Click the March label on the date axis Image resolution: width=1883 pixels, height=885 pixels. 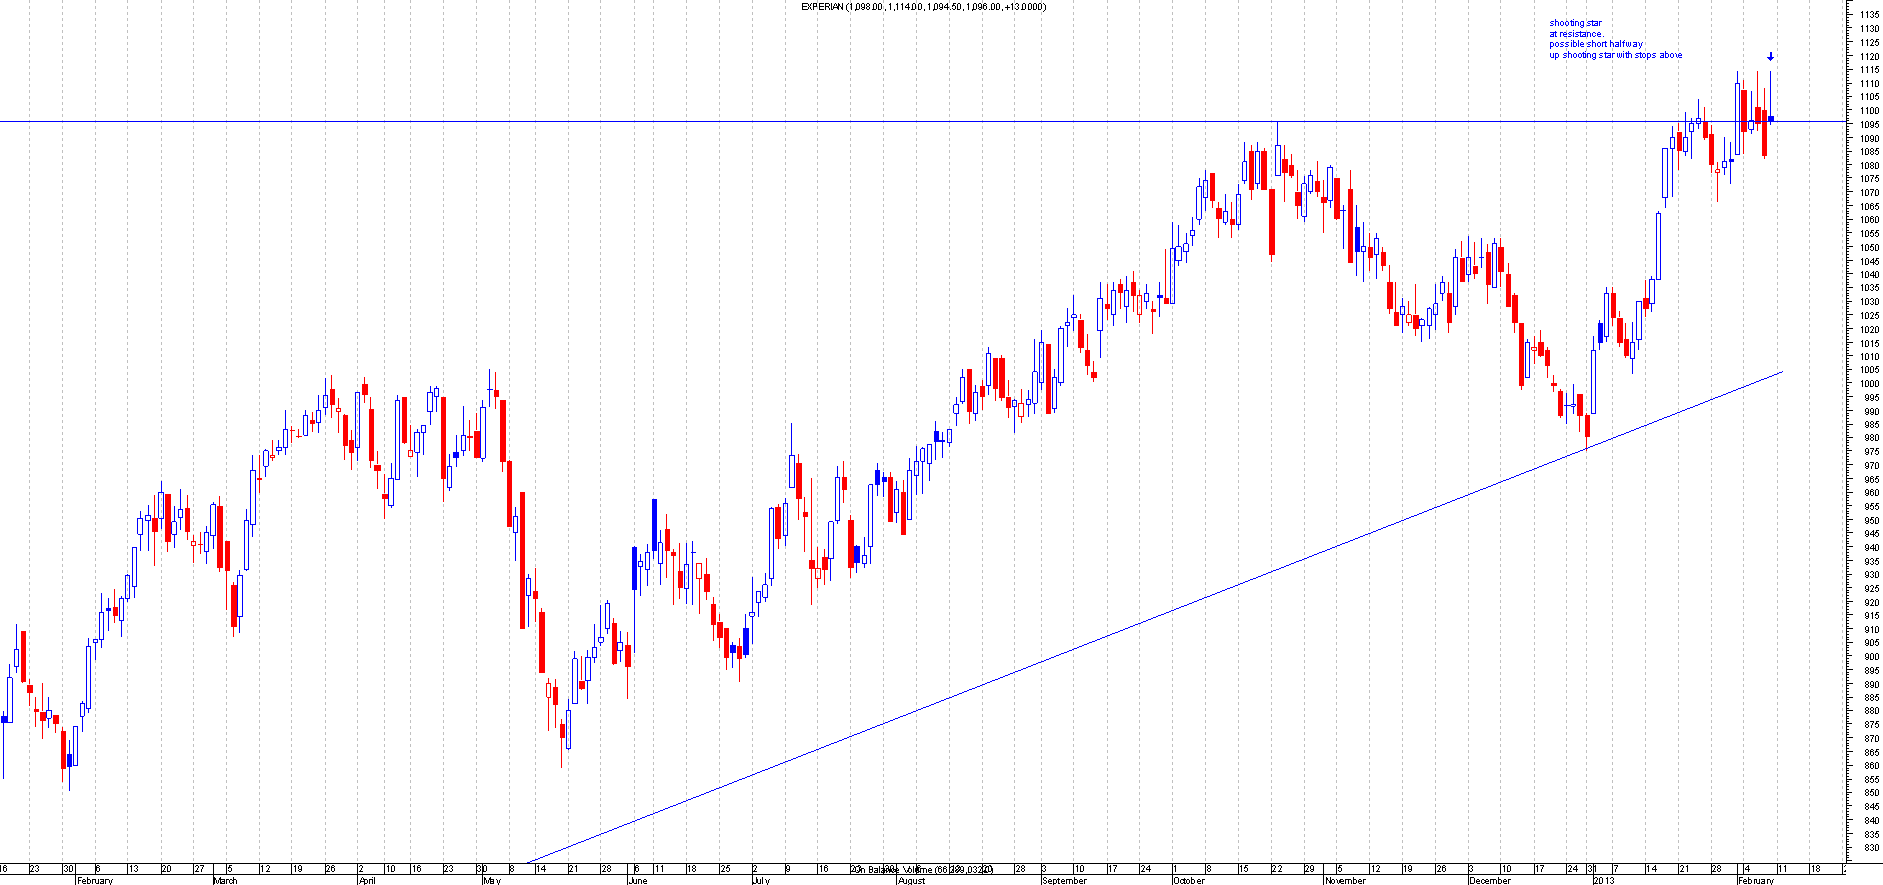(225, 880)
